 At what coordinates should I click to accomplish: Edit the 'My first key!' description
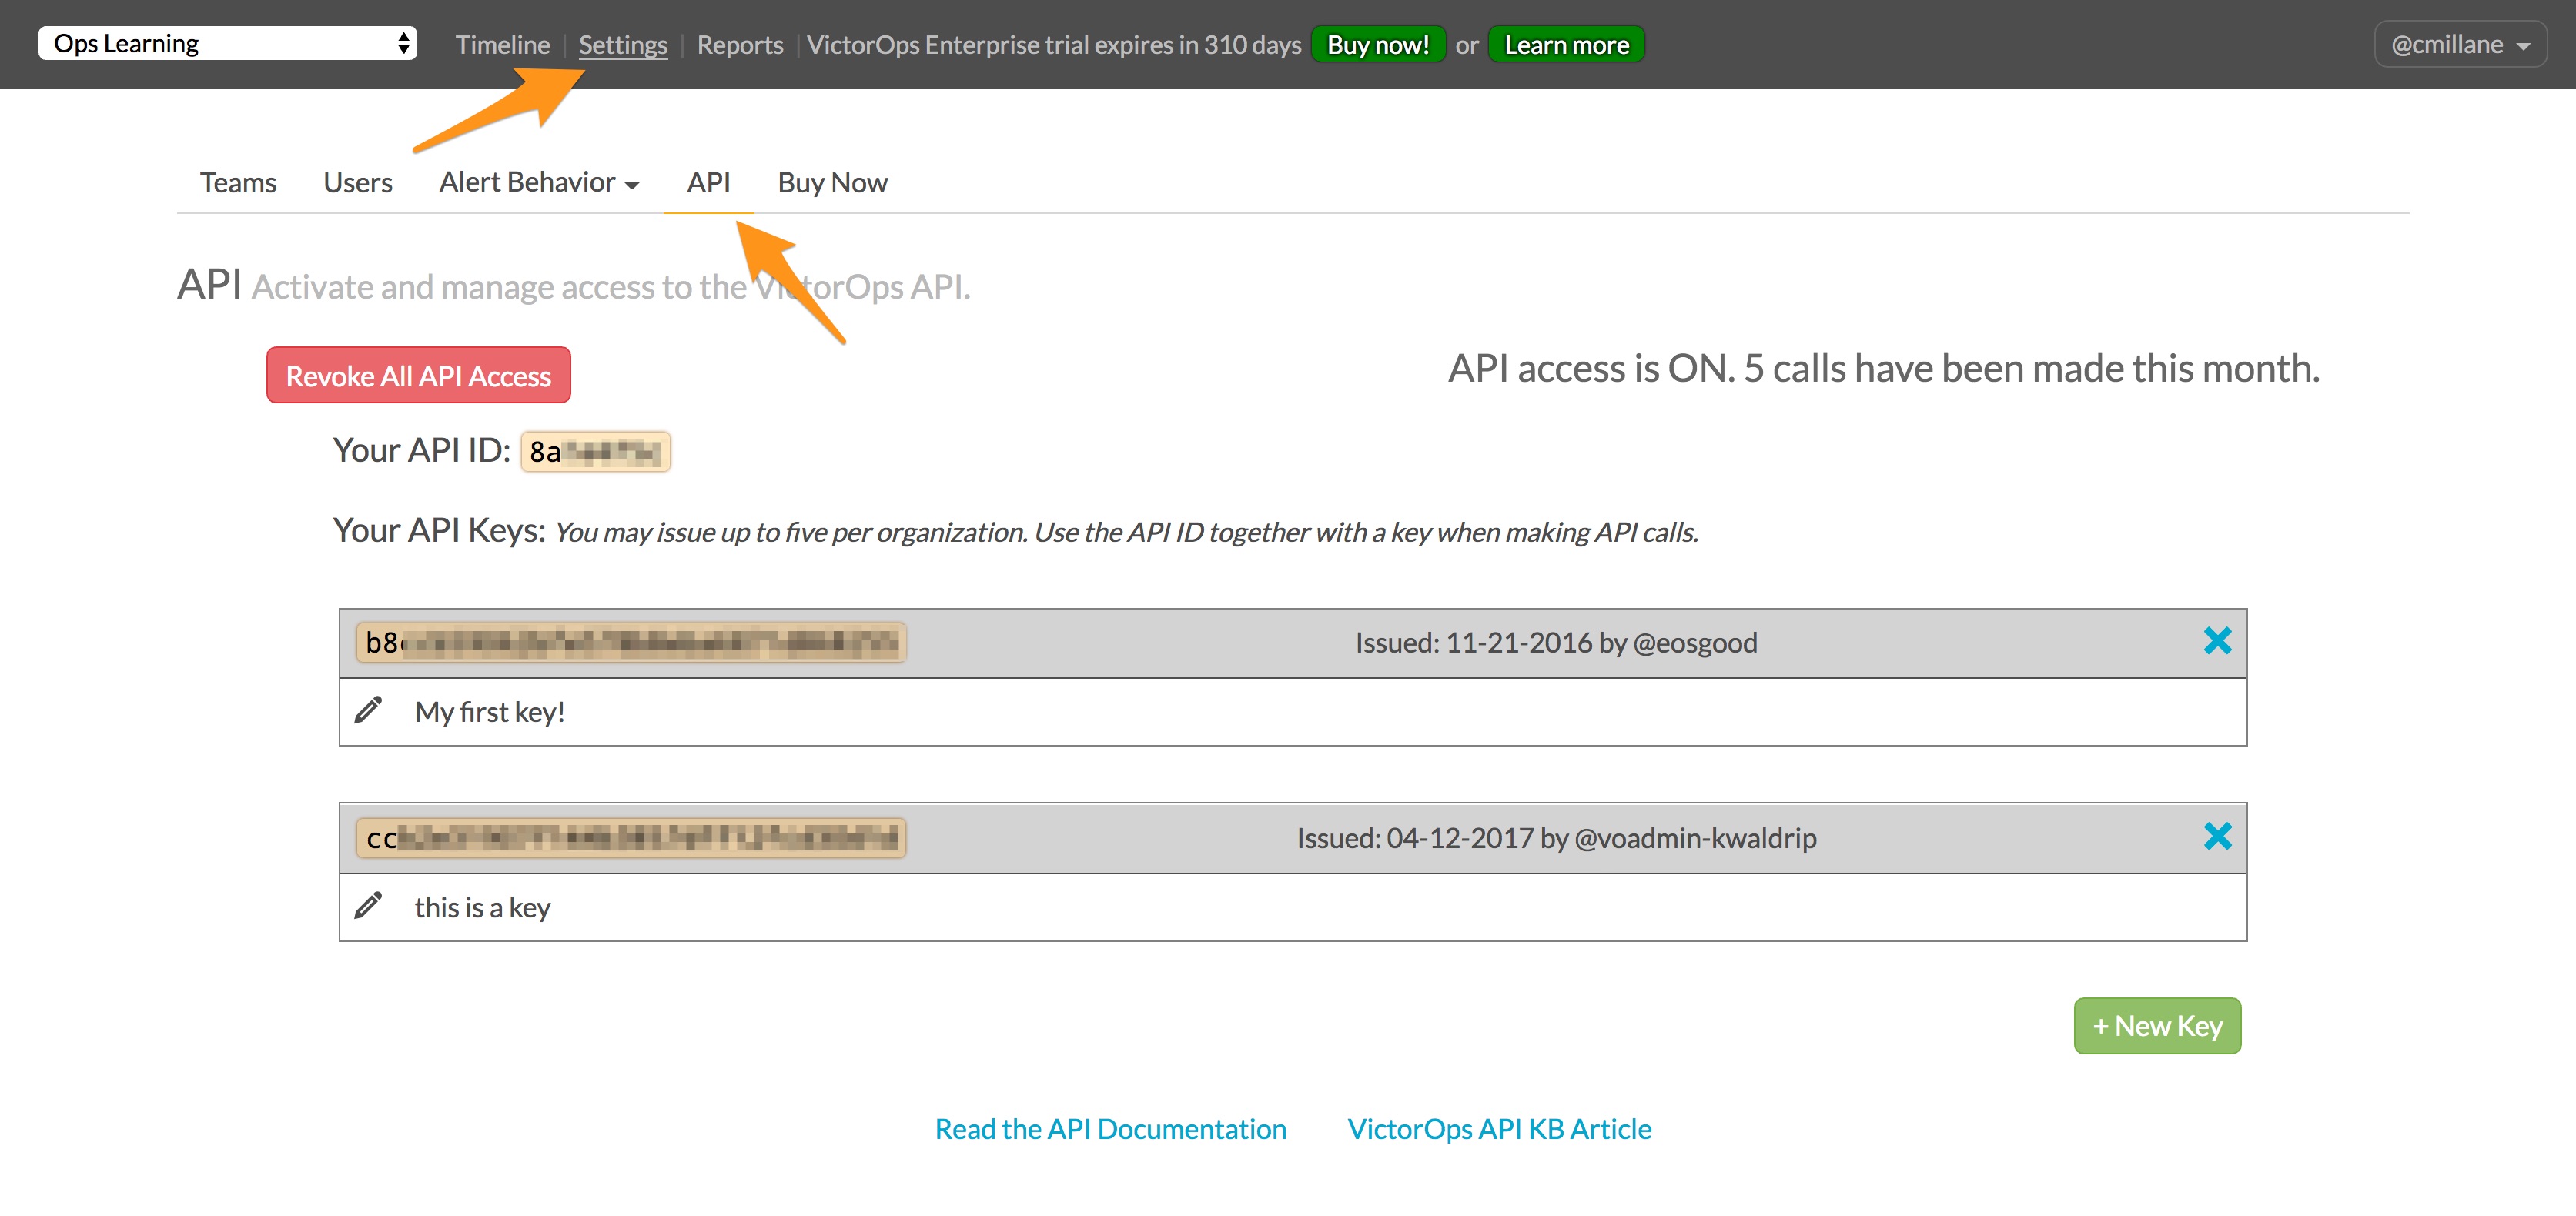(368, 710)
